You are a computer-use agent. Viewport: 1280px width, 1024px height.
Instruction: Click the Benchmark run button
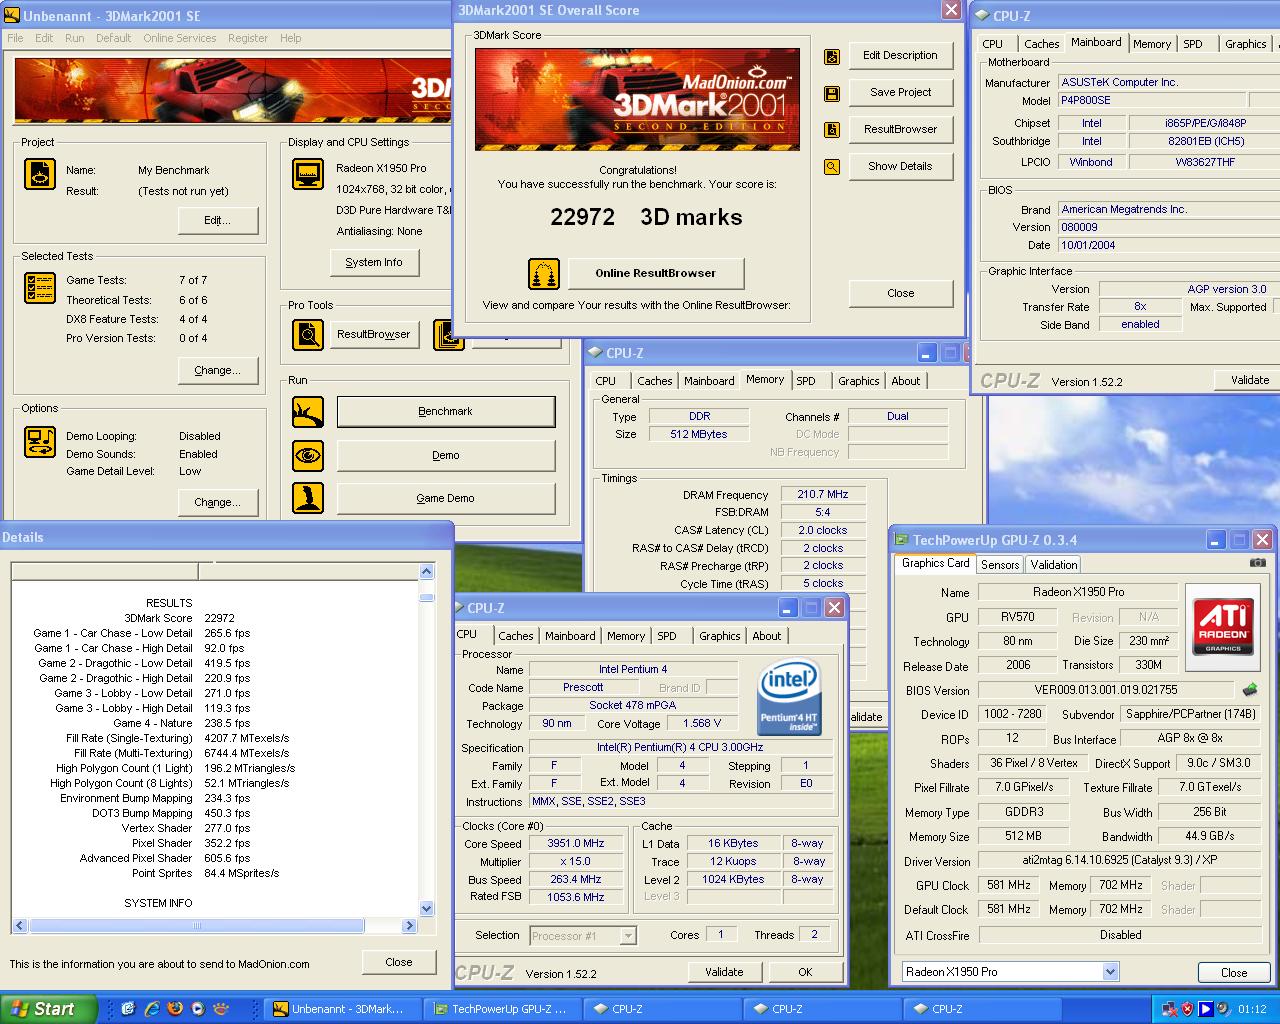tap(446, 412)
